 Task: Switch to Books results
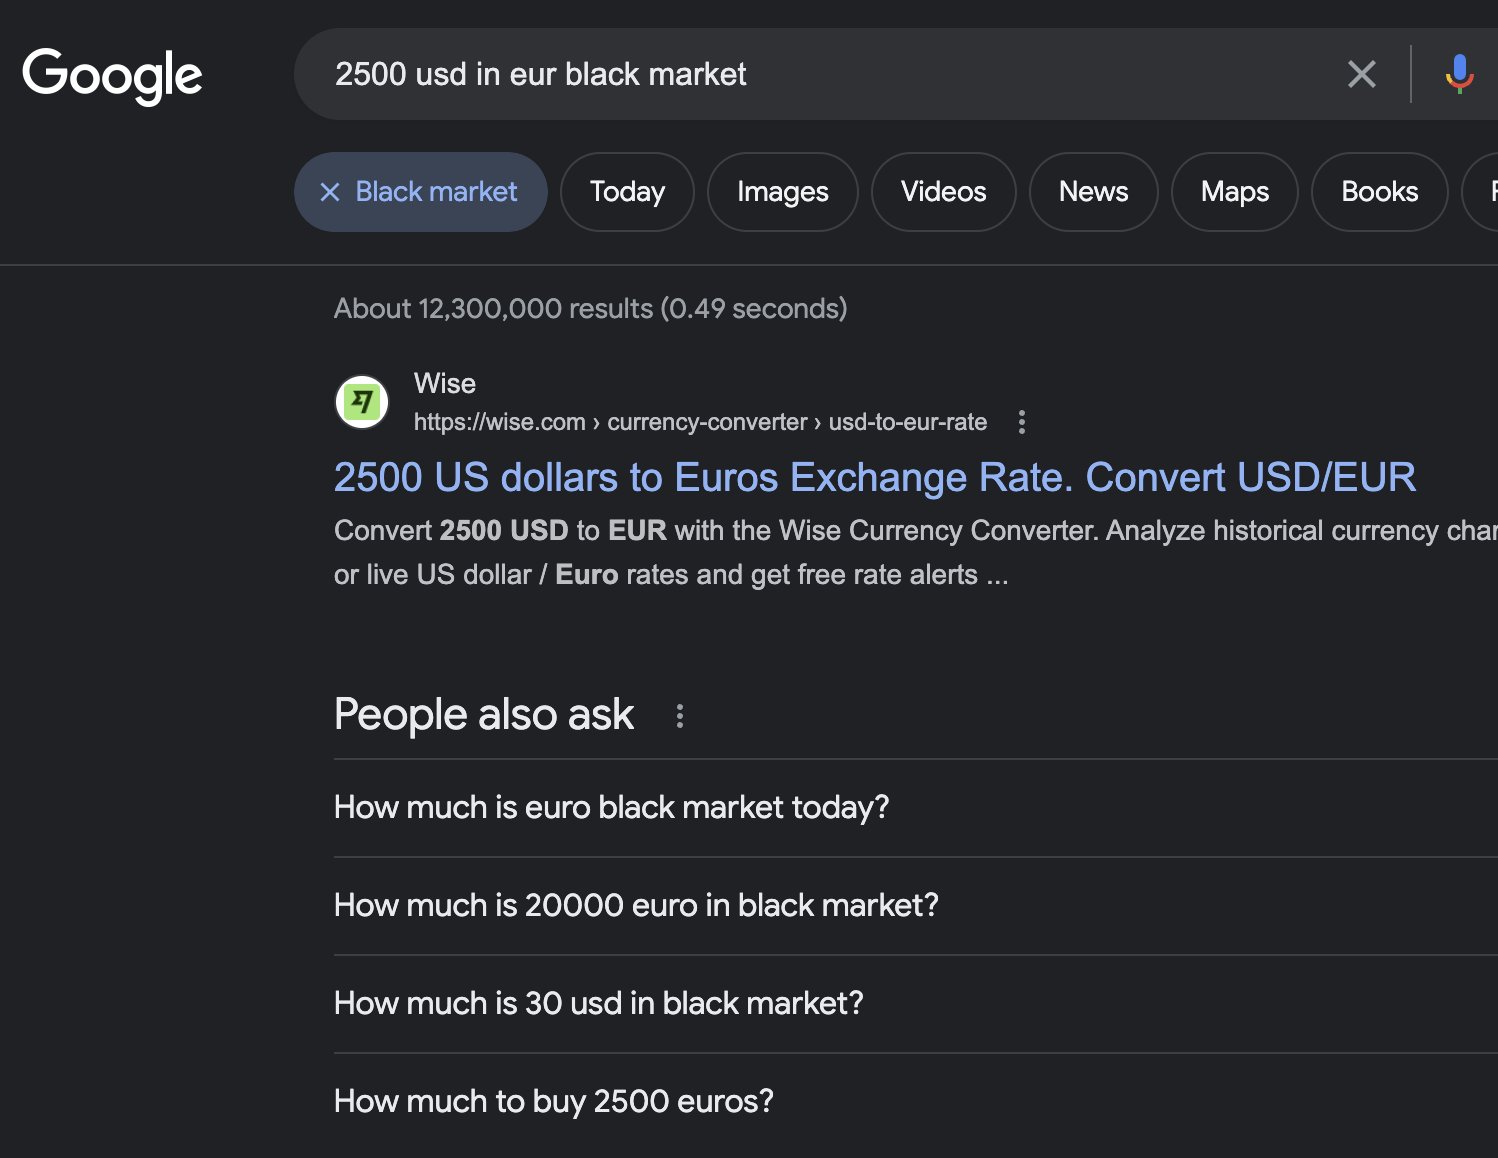pyautogui.click(x=1379, y=192)
